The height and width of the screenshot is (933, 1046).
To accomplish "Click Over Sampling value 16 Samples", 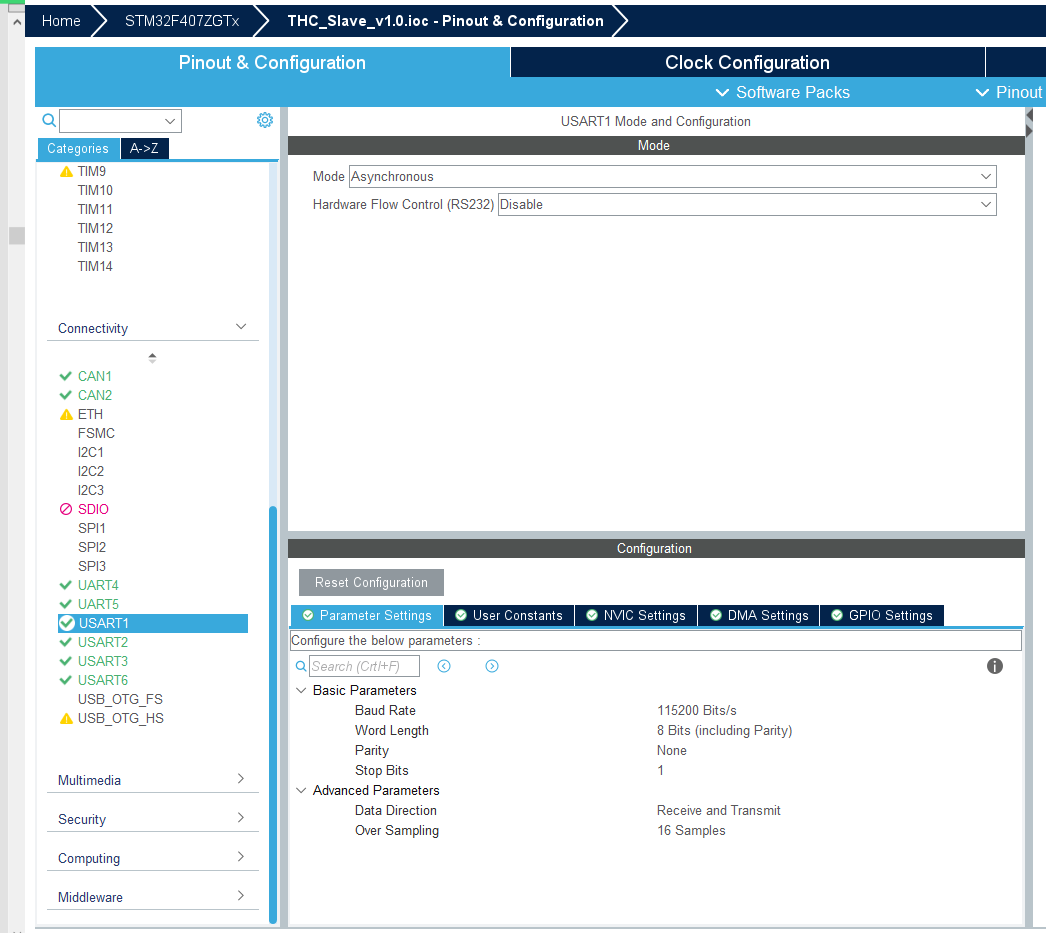I will (691, 830).
